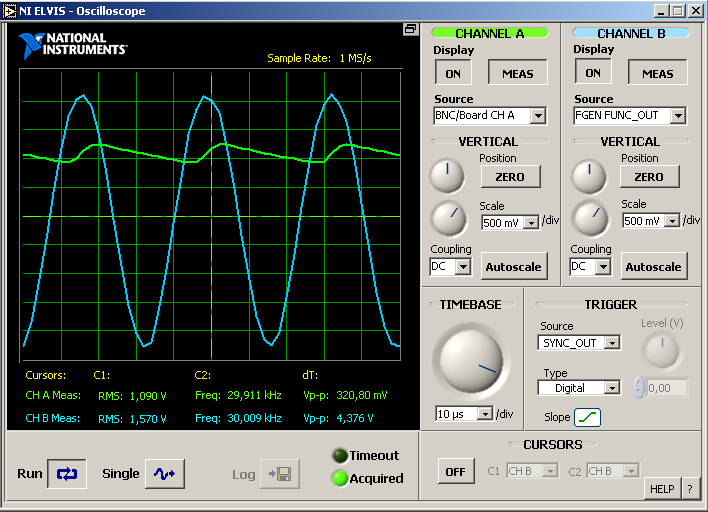Click the 'Cursors:' readout label
Viewport: 708px width, 512px height.
point(46,375)
